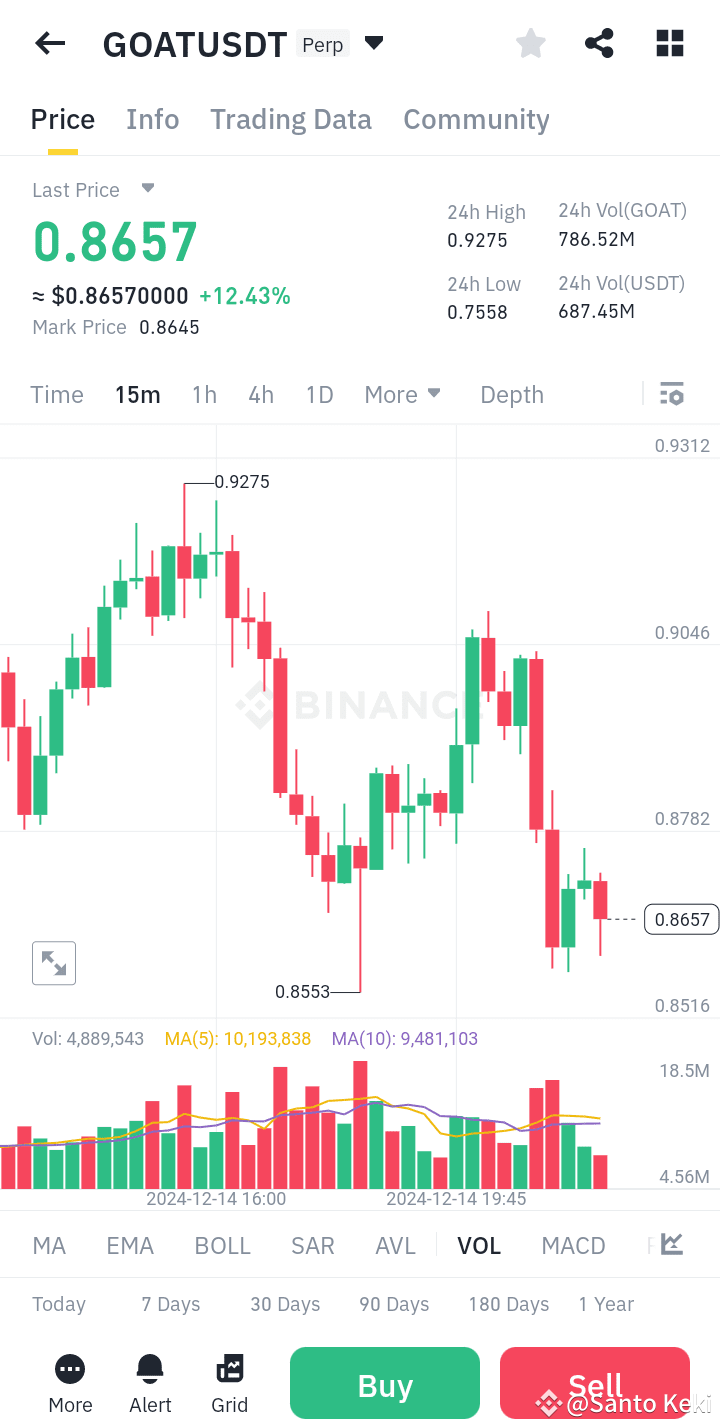
Task: Switch to Grid trading view
Action: pos(229,1383)
